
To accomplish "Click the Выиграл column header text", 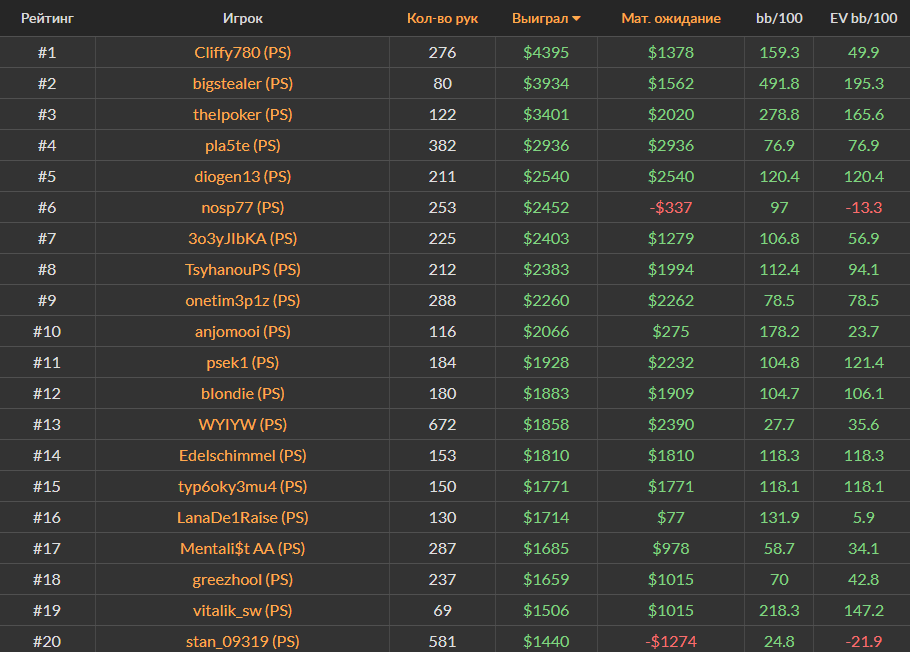I will (x=539, y=19).
